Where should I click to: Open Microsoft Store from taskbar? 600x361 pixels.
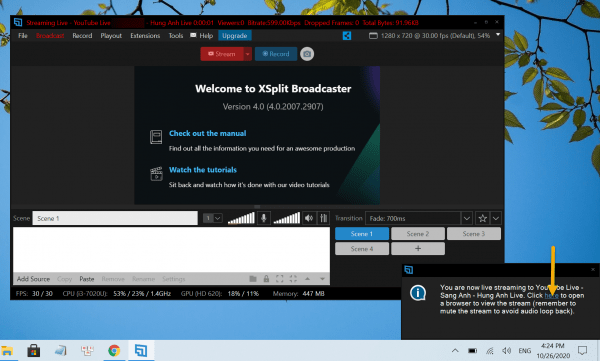34,350
